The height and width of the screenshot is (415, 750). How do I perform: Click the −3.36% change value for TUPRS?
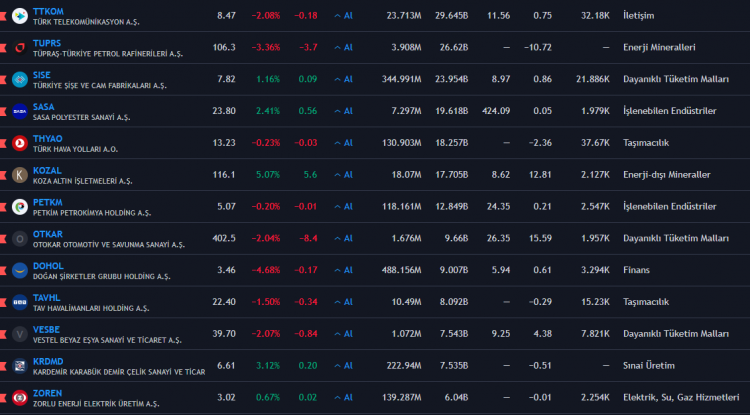click(266, 47)
